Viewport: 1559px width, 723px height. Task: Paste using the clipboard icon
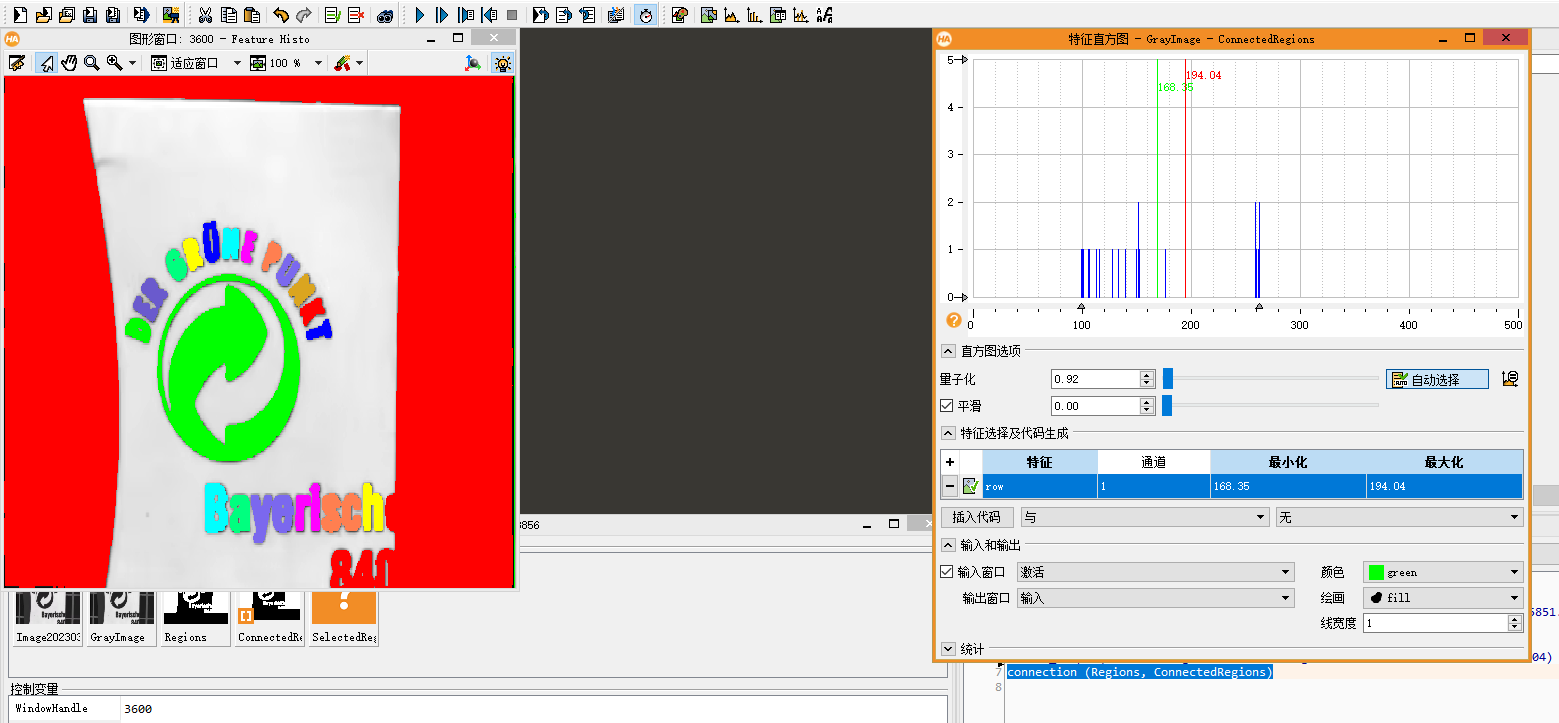pos(252,15)
